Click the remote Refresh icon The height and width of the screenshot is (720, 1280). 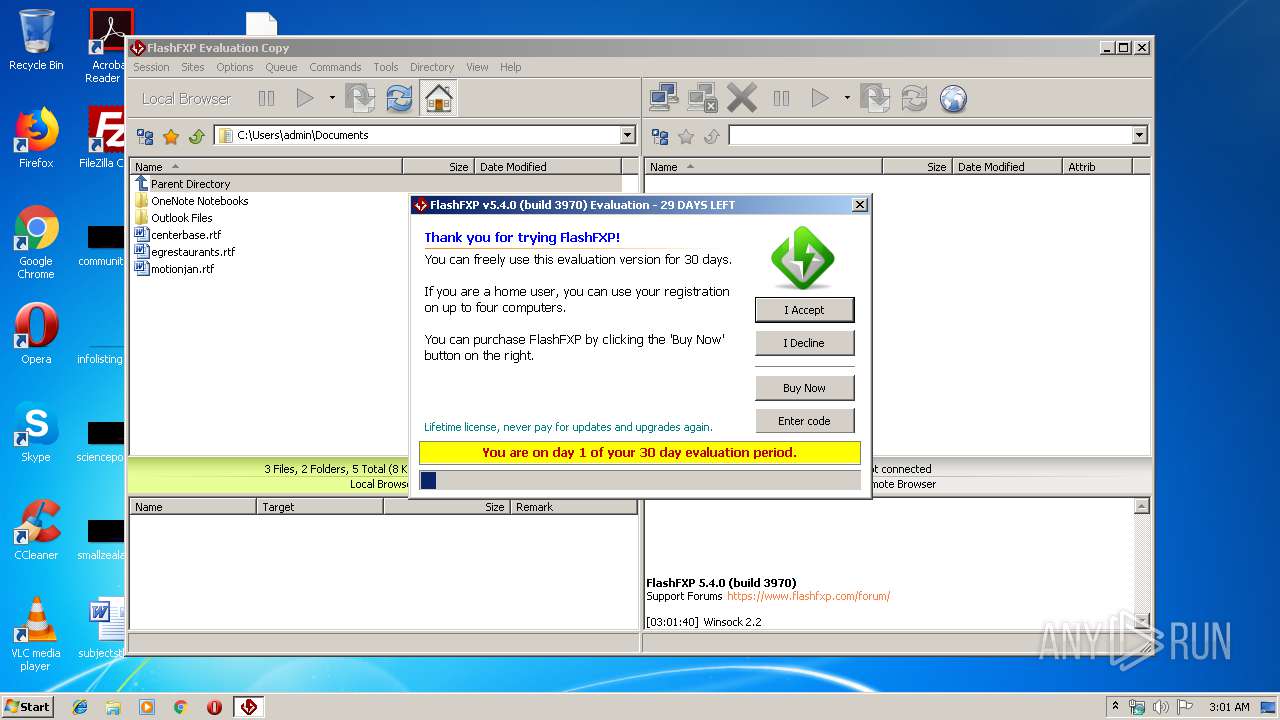coord(913,98)
